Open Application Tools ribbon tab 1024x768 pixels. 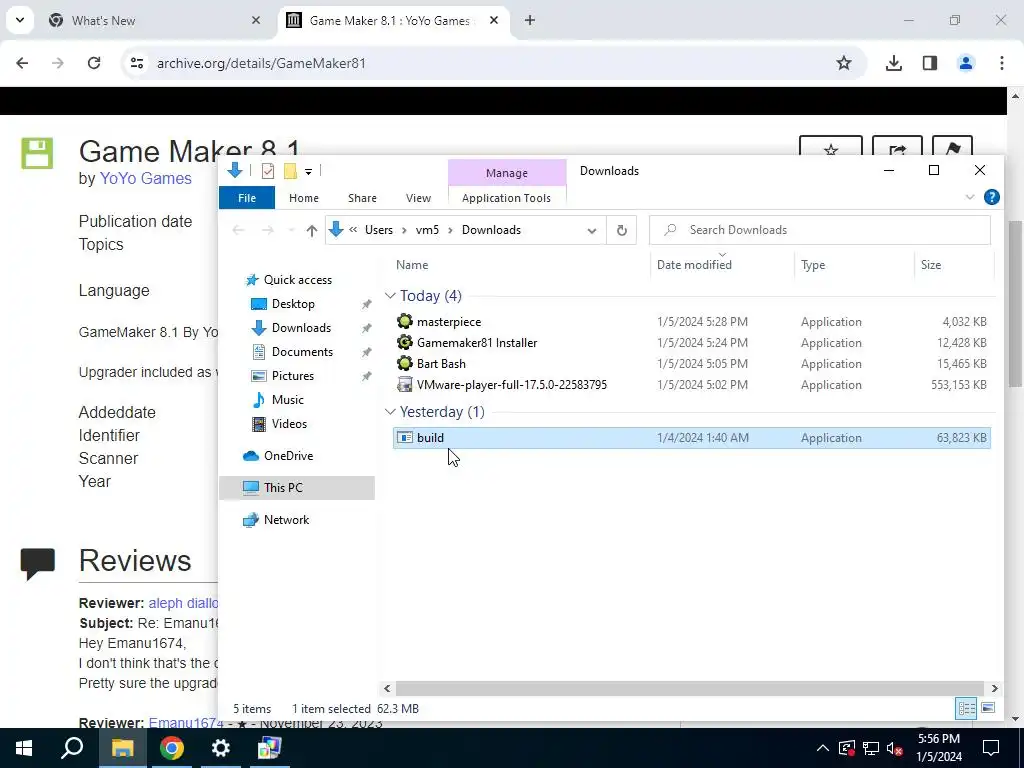(506, 198)
